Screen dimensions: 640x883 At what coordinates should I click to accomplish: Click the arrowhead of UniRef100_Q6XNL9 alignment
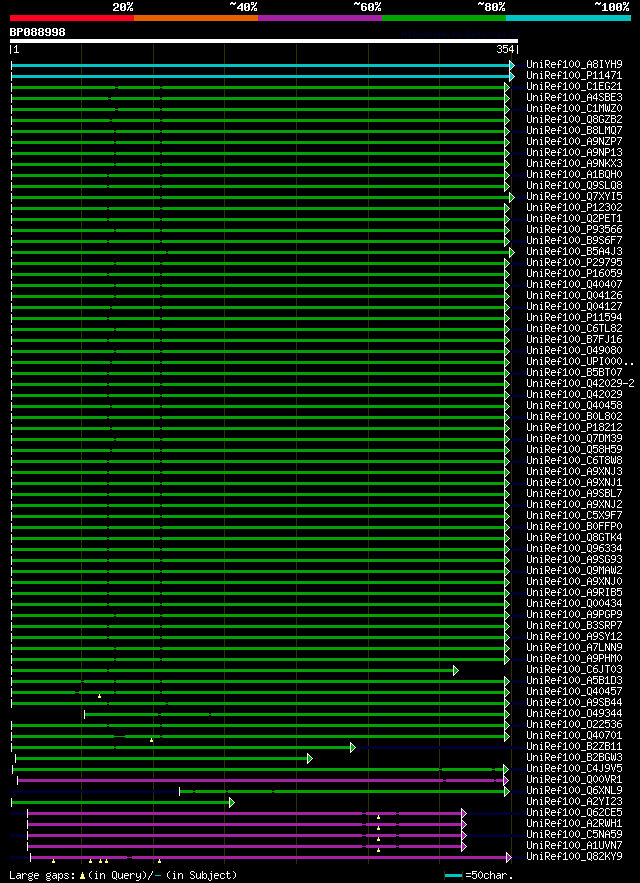point(507,791)
